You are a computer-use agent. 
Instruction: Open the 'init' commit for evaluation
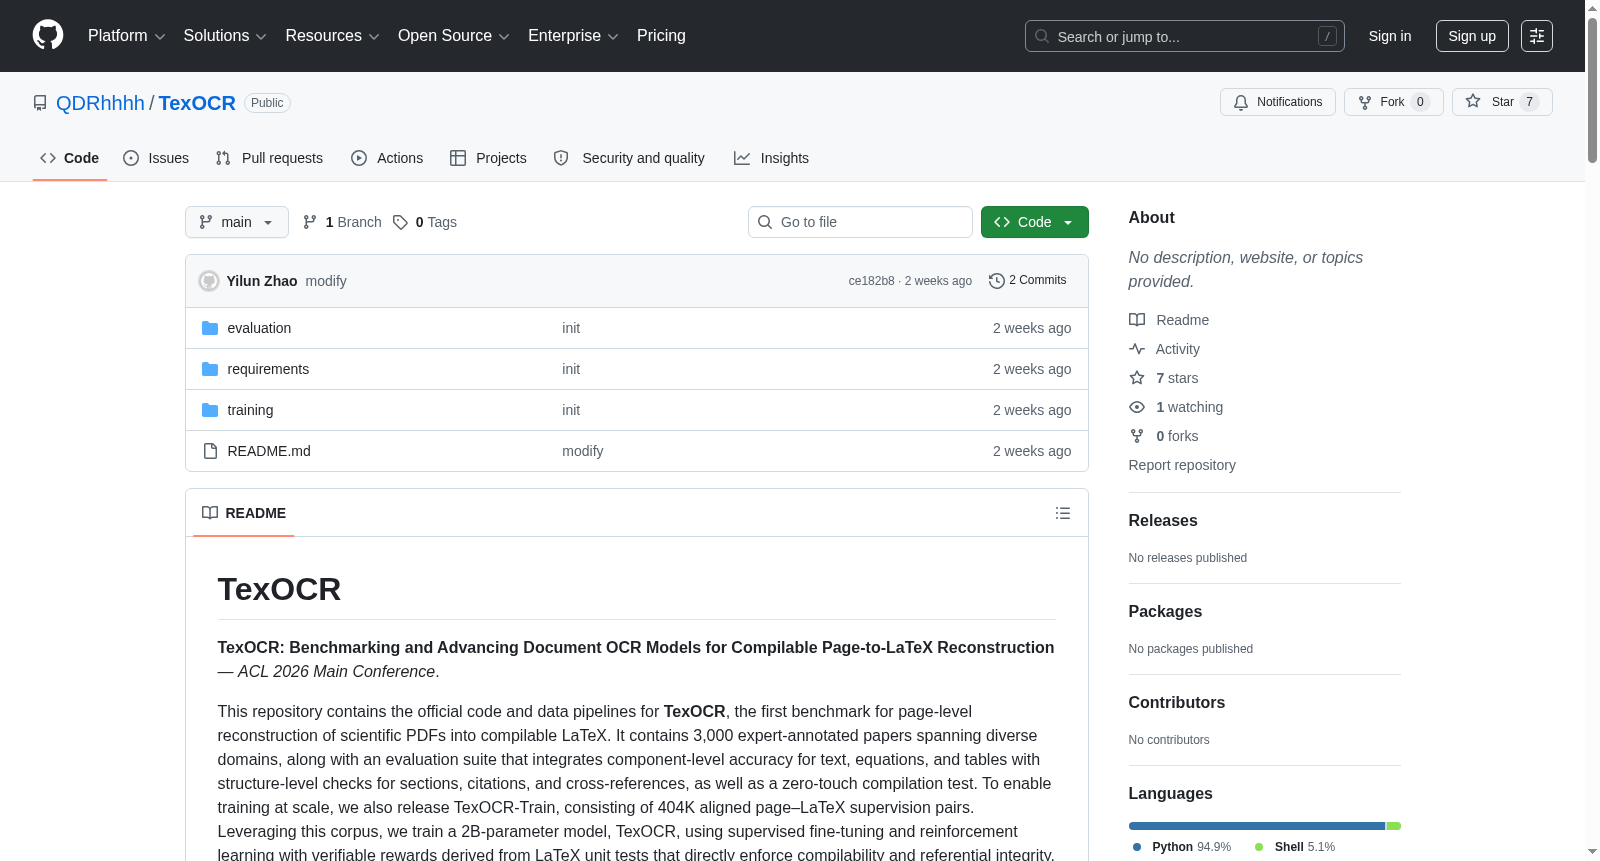571,328
